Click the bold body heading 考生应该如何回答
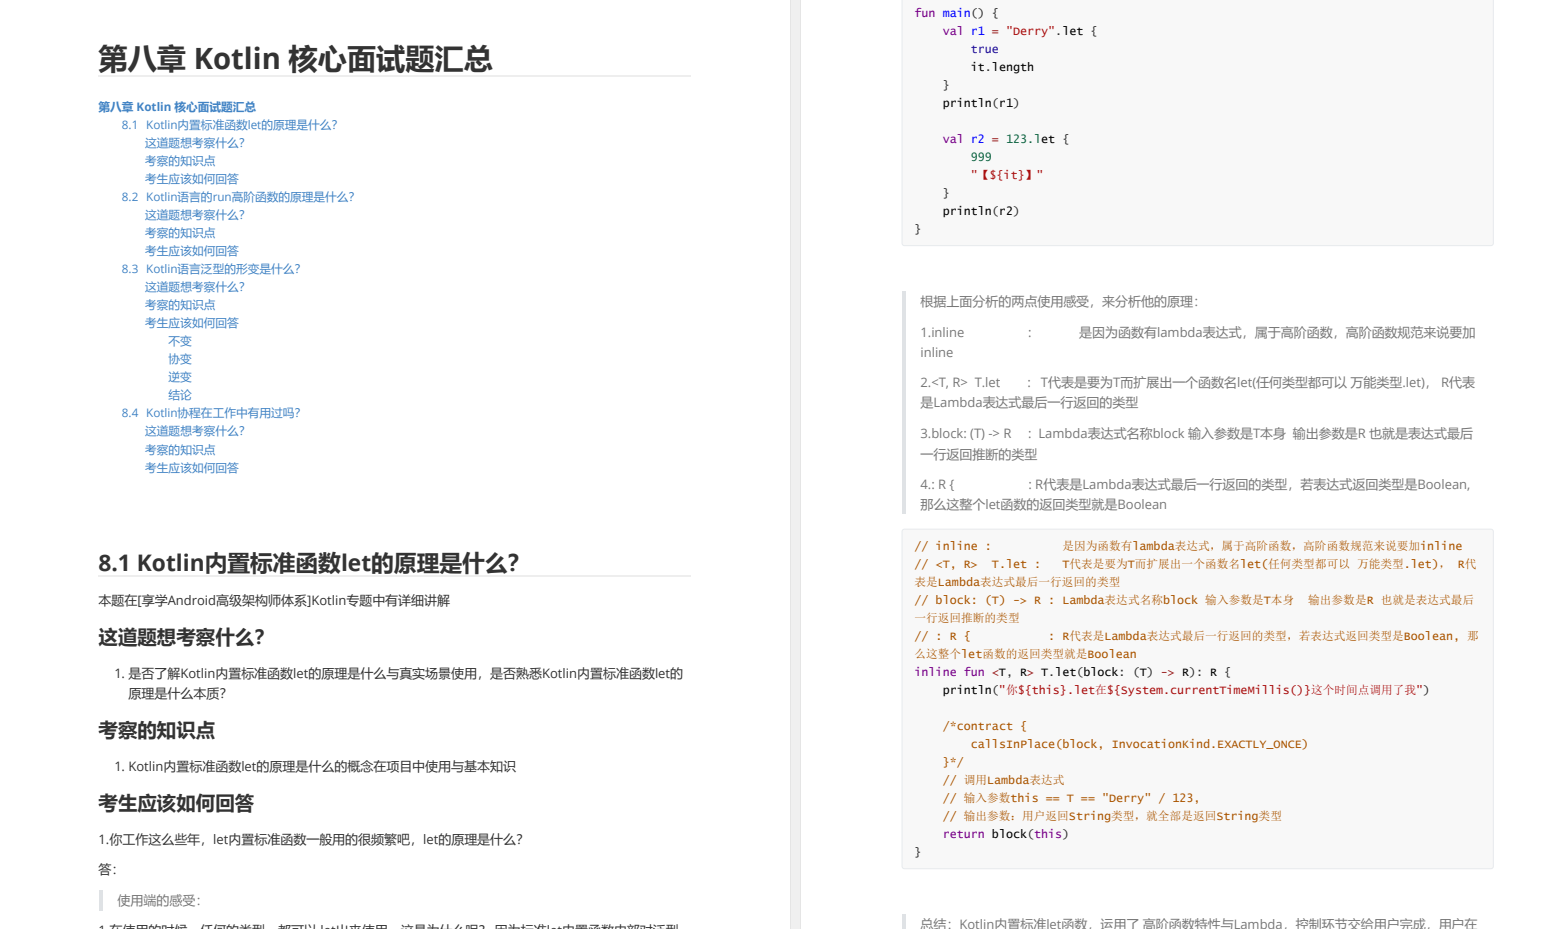 [176, 804]
